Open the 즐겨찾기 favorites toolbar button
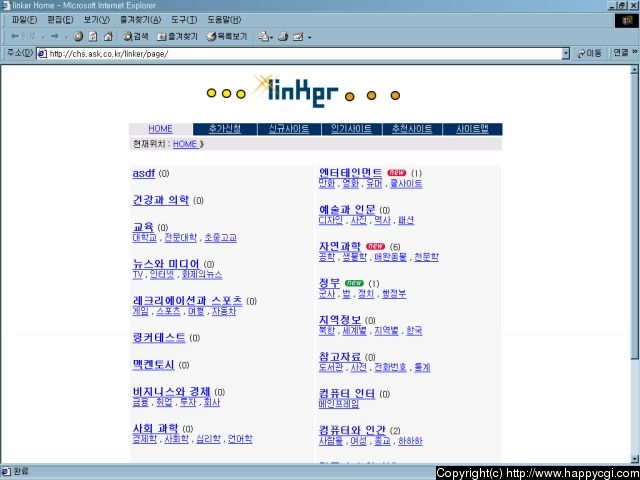The height and width of the screenshot is (480, 640). [178, 37]
